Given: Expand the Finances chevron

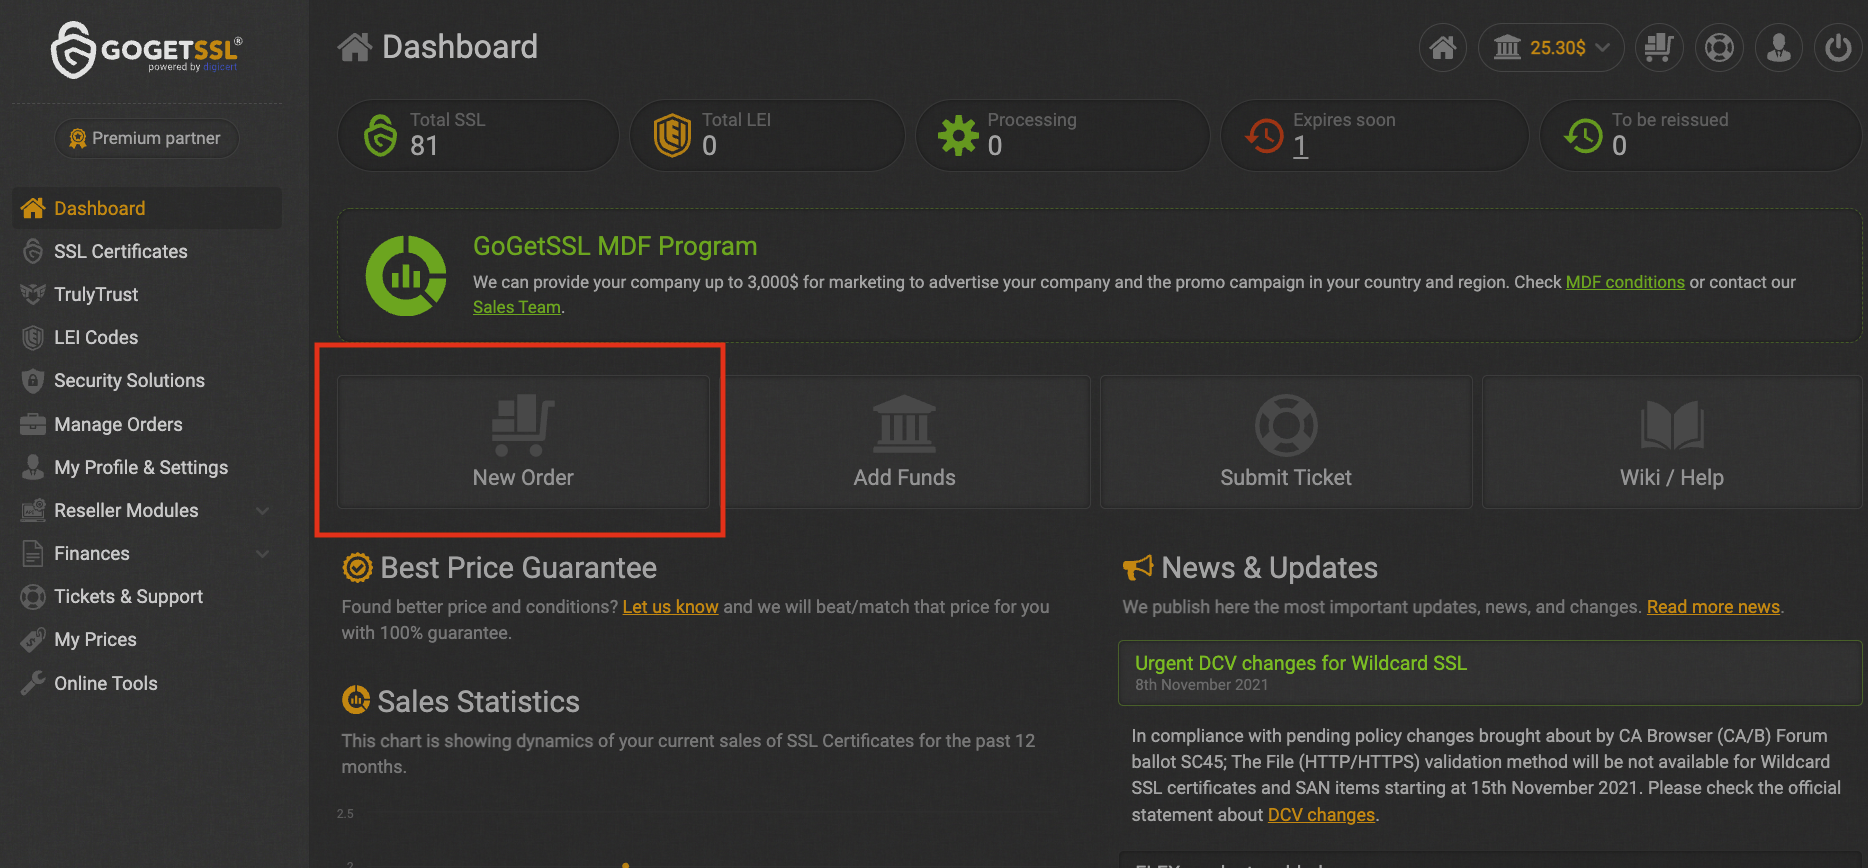Looking at the screenshot, I should point(262,554).
